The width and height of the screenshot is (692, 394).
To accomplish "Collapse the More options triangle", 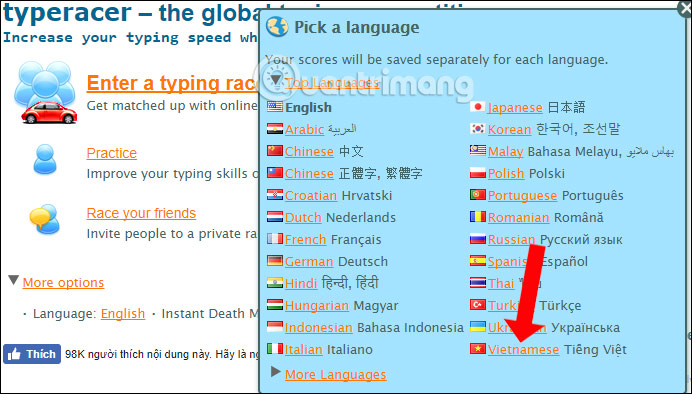I will point(14,280).
